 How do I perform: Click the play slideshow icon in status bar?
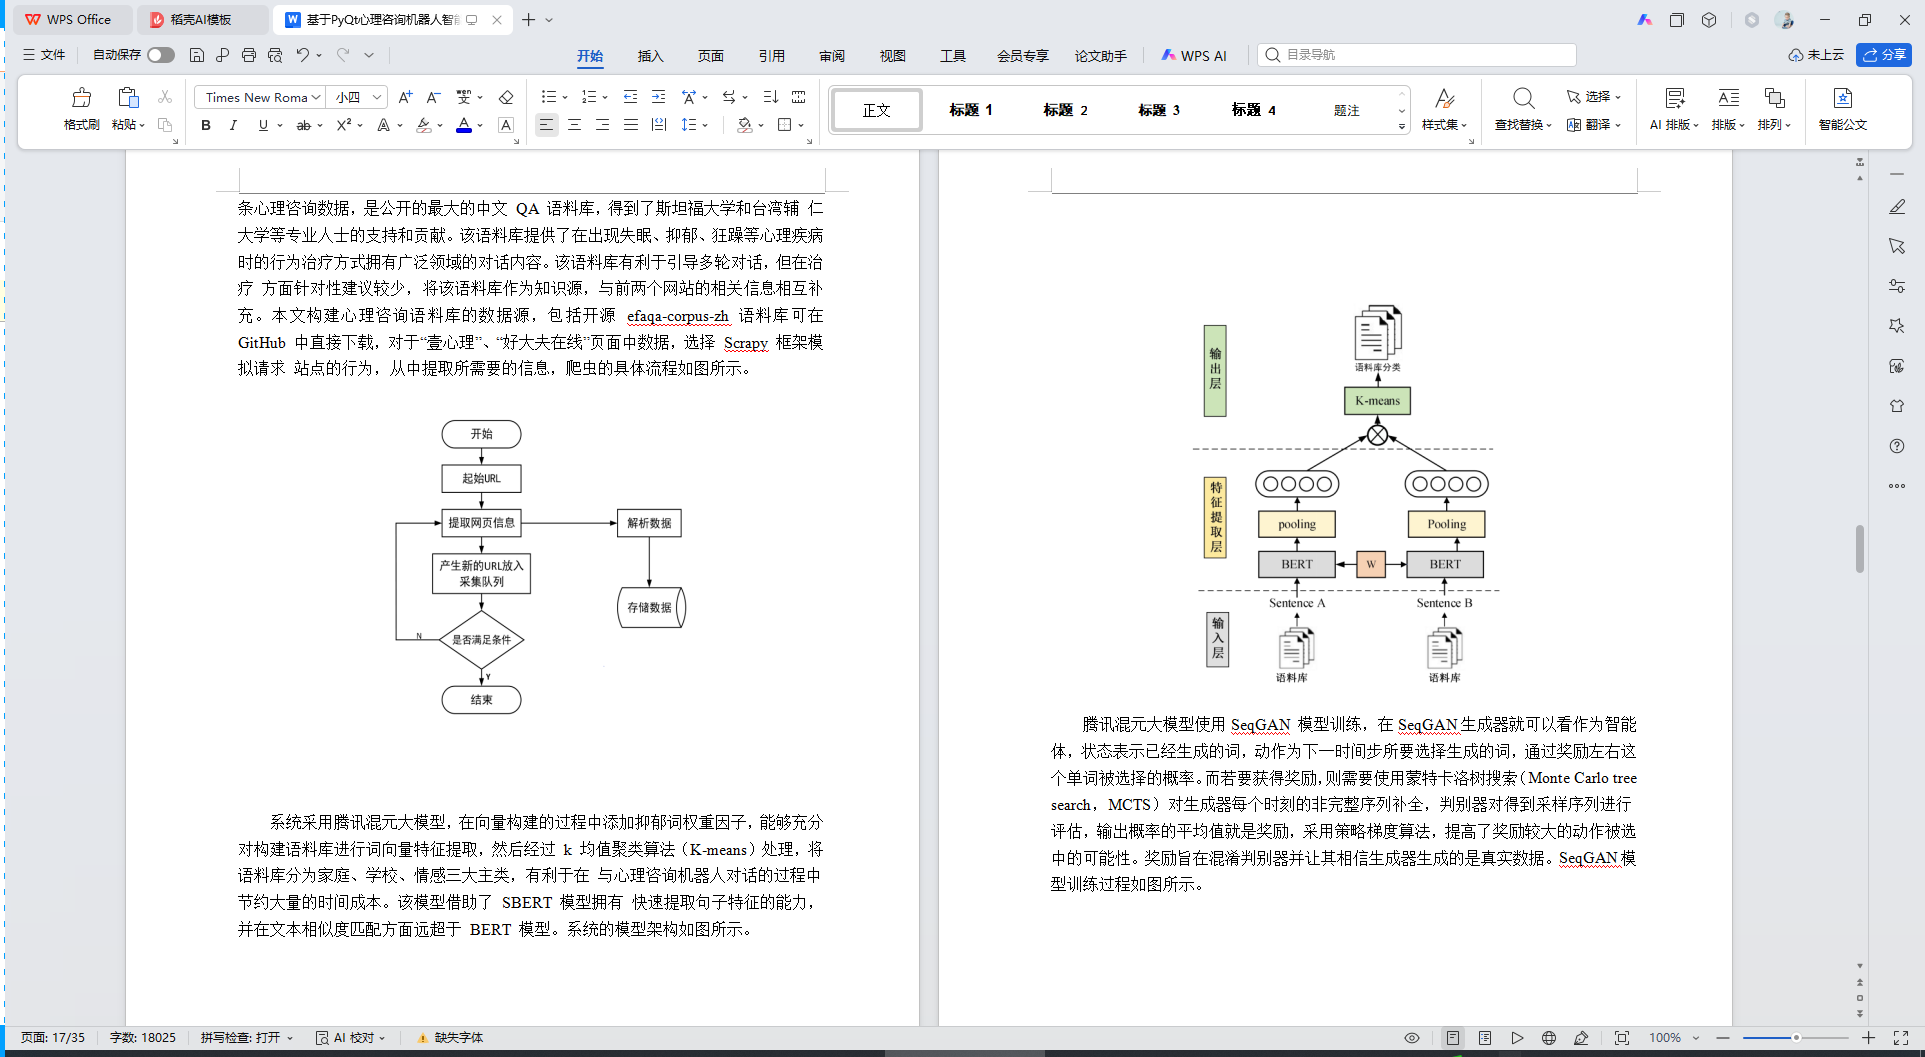coord(1517,1038)
